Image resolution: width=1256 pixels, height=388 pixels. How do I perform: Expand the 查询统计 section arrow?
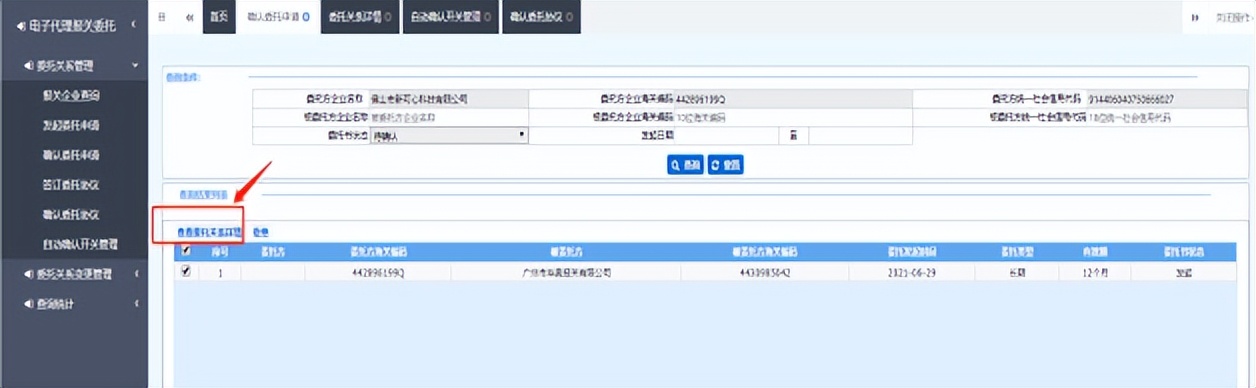(x=135, y=303)
